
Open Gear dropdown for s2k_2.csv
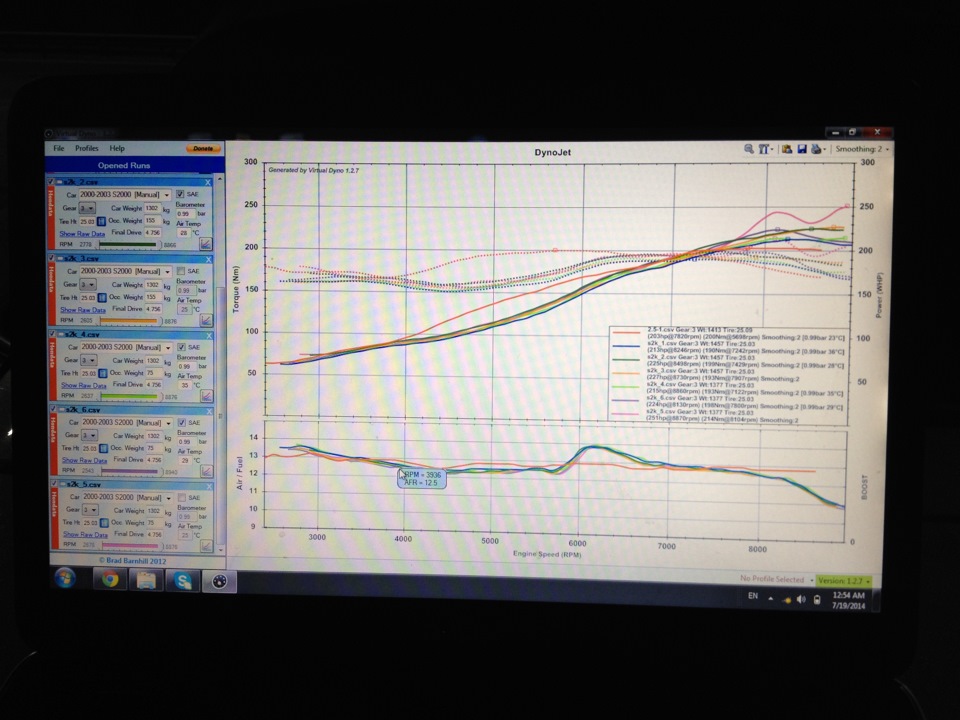(x=87, y=208)
